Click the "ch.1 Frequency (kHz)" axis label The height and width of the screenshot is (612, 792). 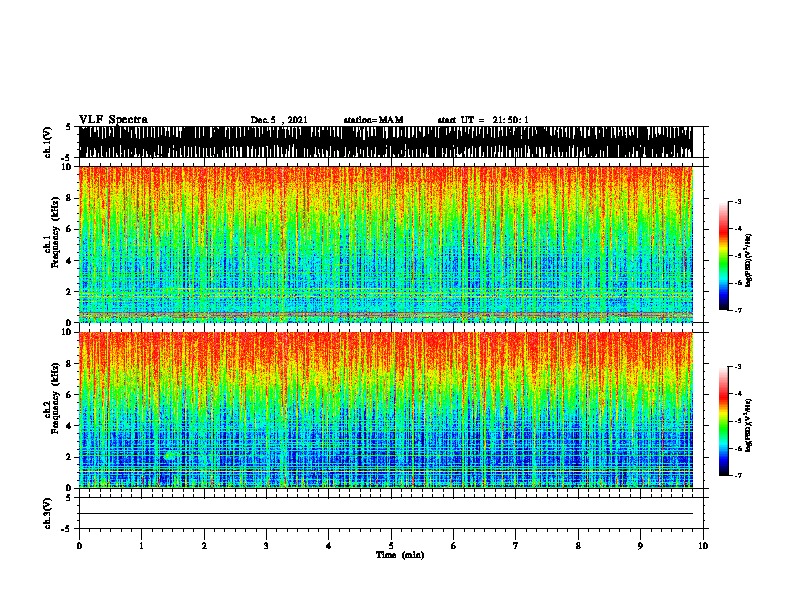tap(51, 233)
